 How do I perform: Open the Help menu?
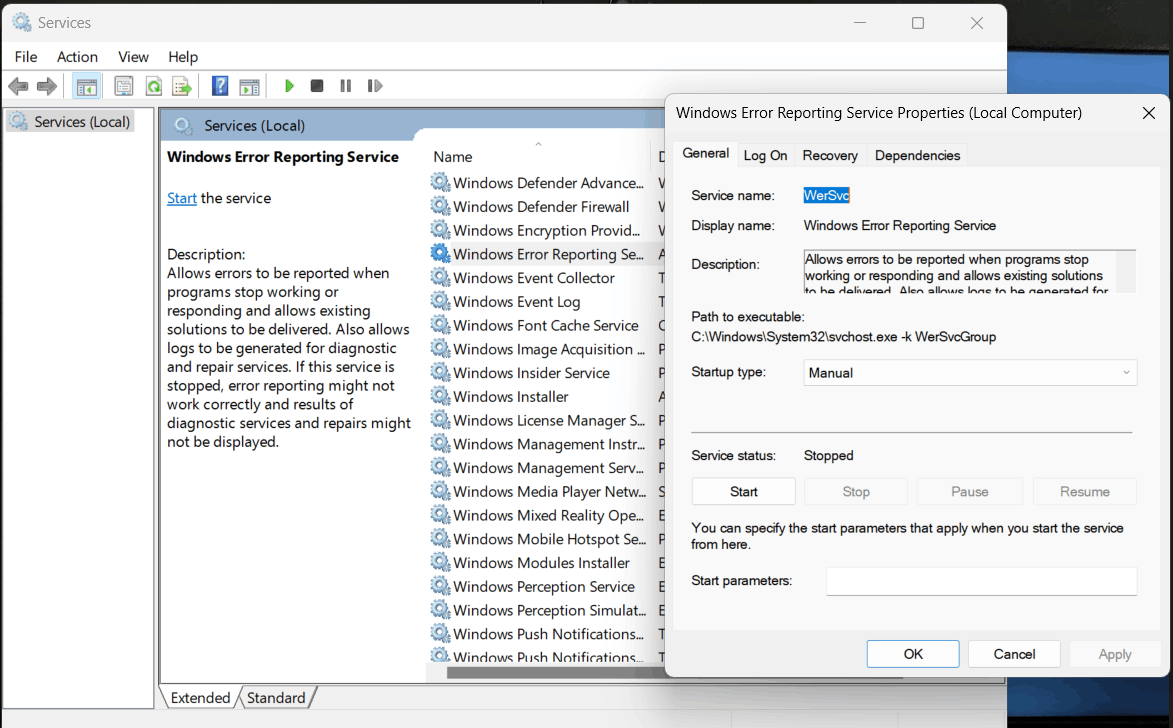click(183, 57)
